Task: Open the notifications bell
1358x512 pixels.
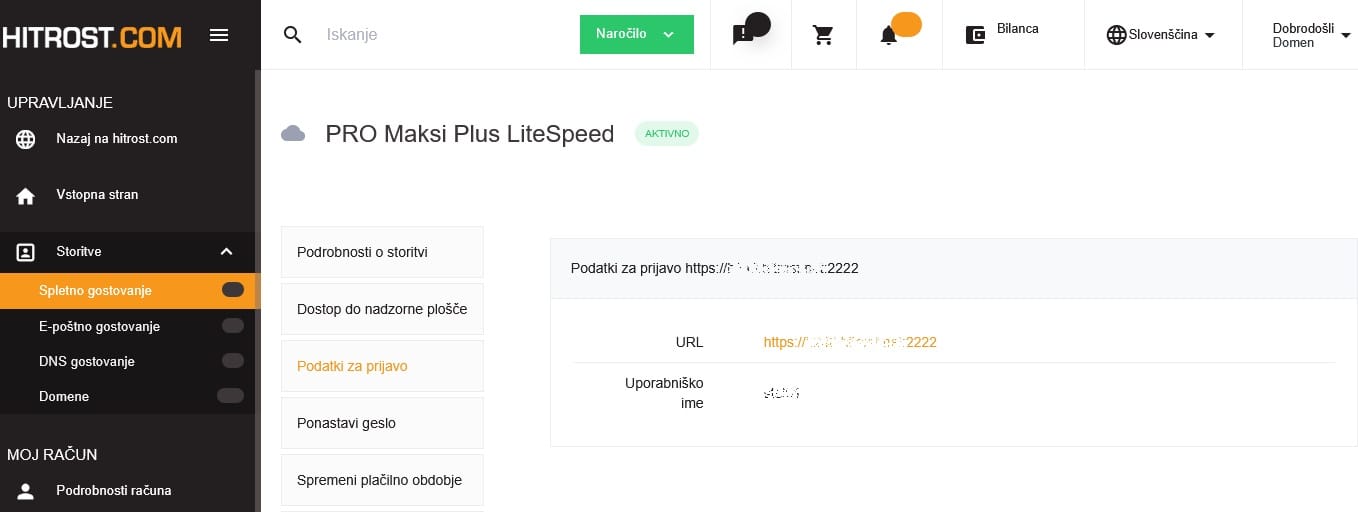Action: [x=888, y=36]
